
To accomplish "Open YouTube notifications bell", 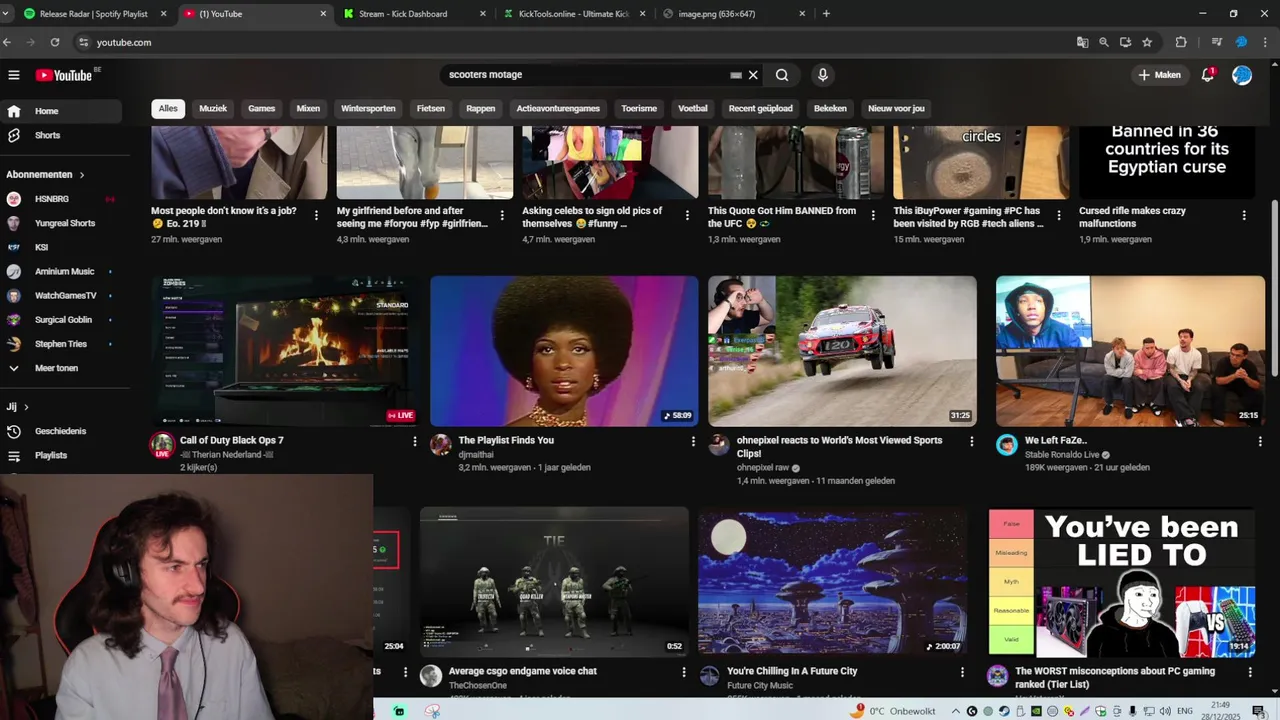I will coord(1208,75).
